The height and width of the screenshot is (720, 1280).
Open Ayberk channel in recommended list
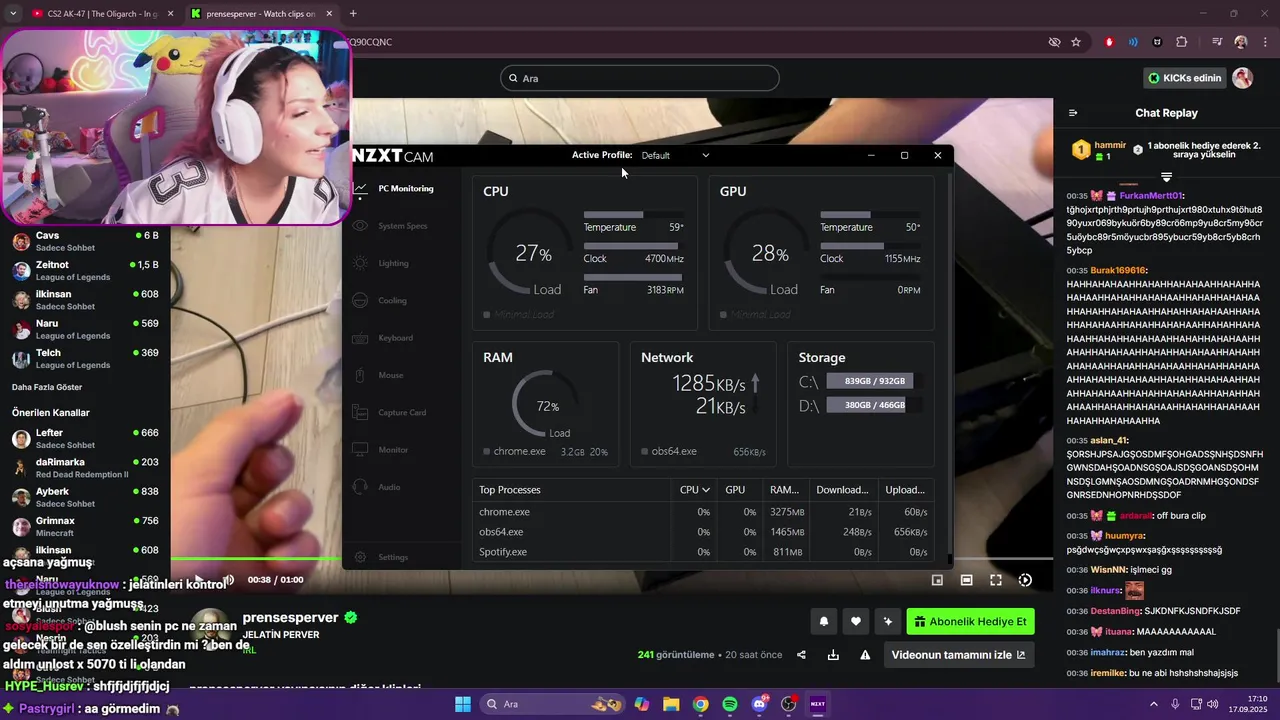click(x=85, y=497)
